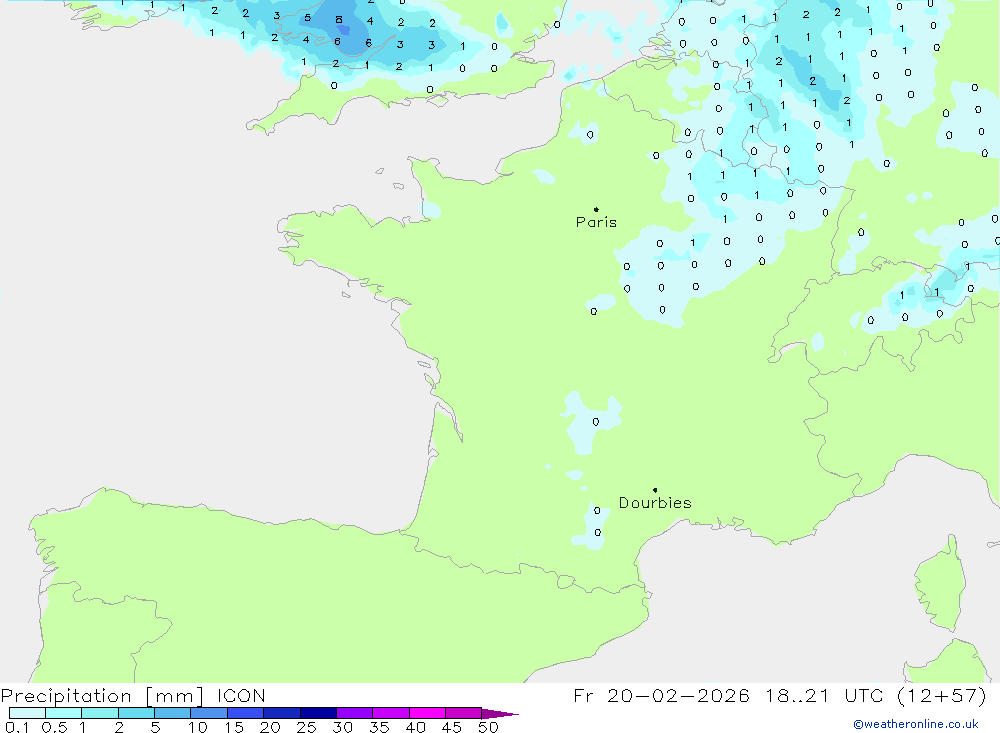This screenshot has height=733, width=1000.
Task: Click the legend value label 35
Action: (x=379, y=727)
